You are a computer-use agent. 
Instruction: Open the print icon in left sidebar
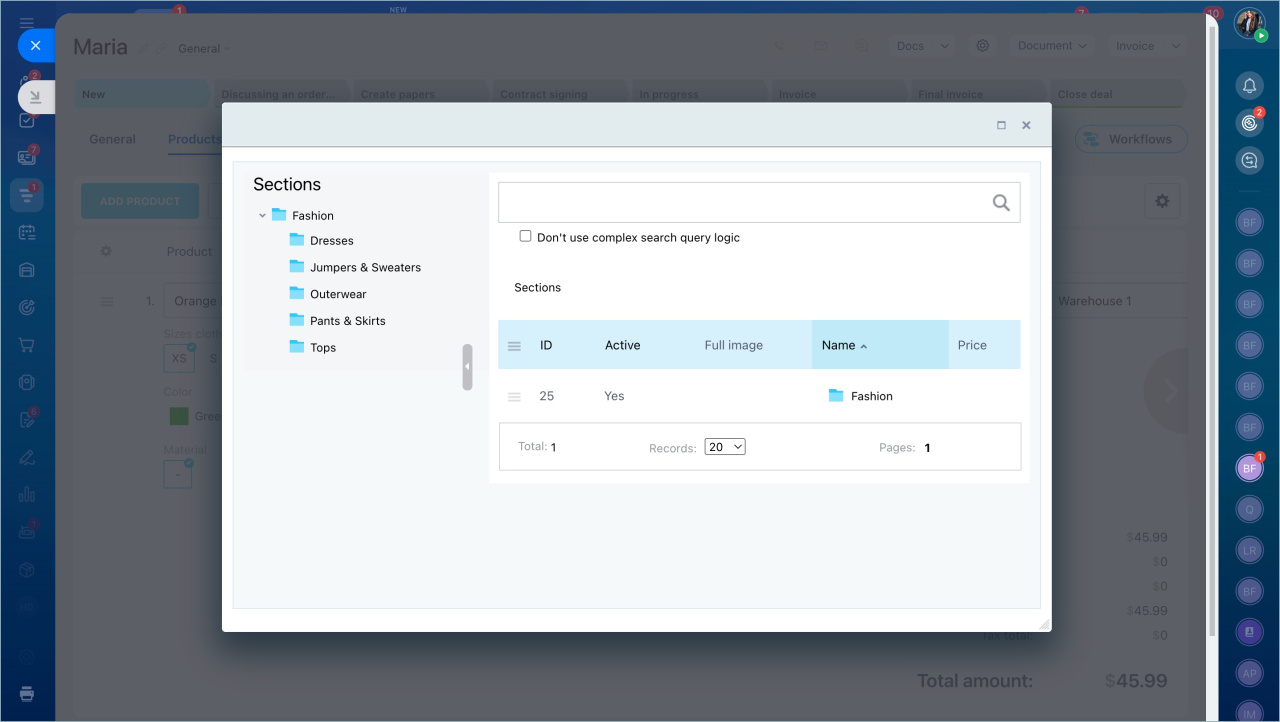pos(27,694)
